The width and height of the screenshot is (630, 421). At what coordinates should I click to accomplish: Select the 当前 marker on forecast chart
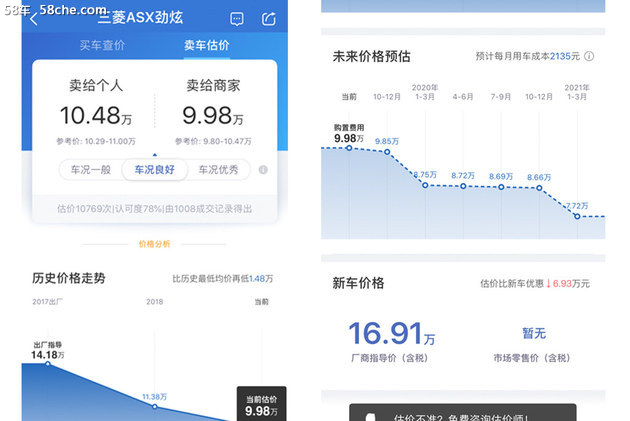click(349, 148)
